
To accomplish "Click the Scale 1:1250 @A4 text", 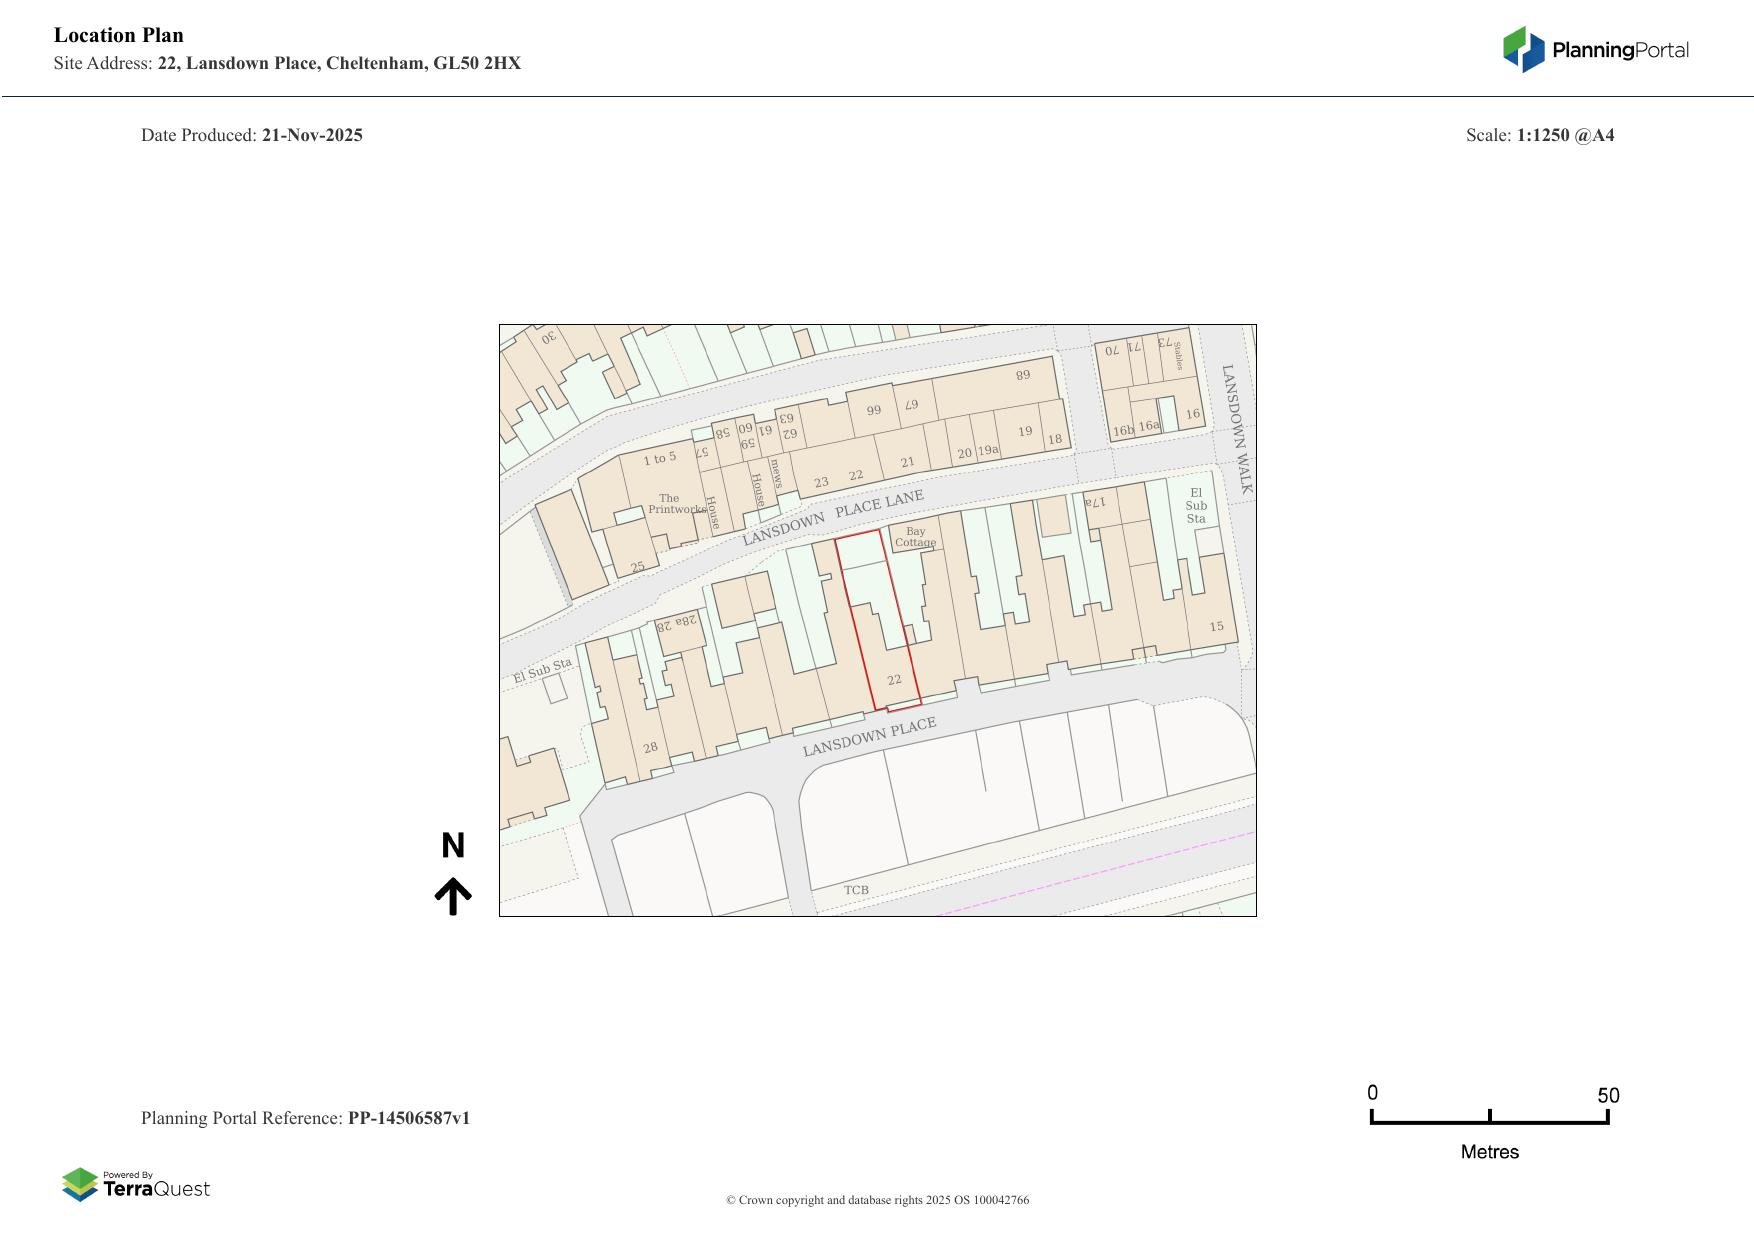I will (x=1541, y=134).
